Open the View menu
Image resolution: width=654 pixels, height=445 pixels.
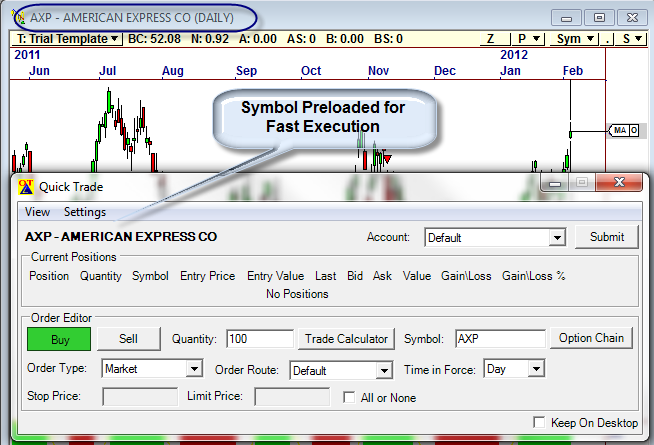click(x=37, y=212)
